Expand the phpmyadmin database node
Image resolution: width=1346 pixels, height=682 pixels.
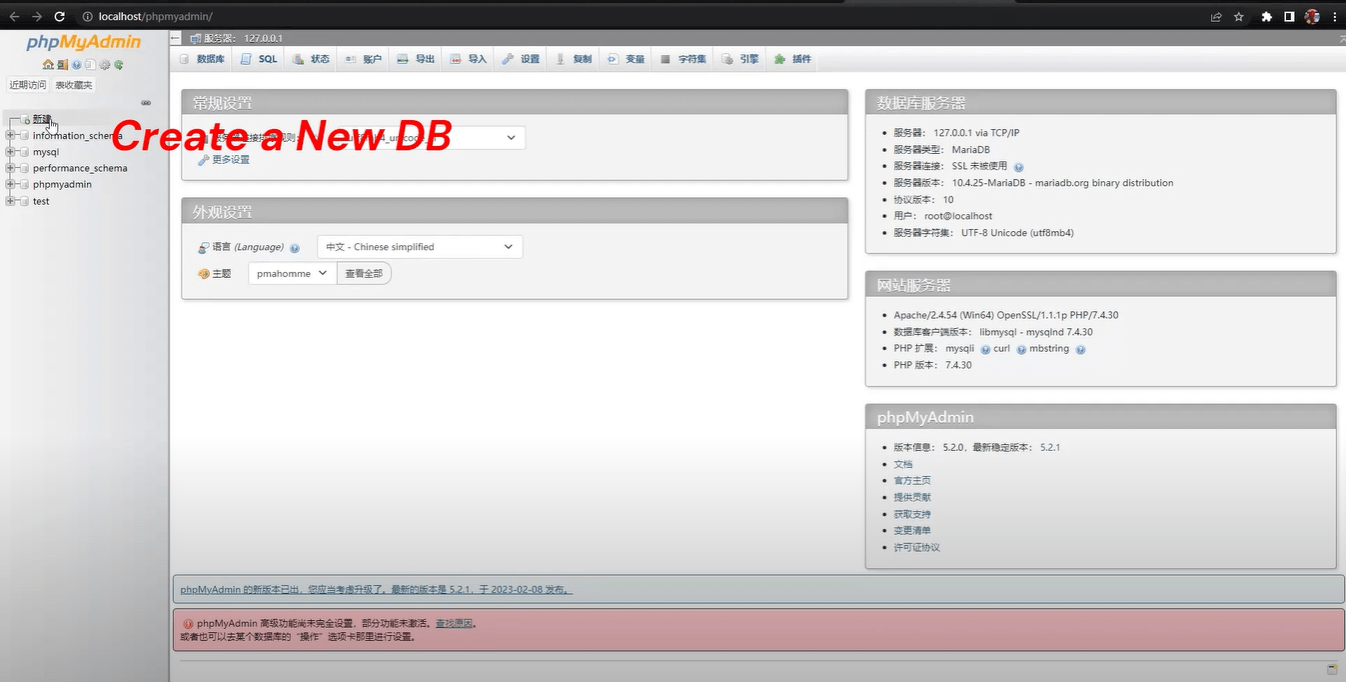point(10,184)
